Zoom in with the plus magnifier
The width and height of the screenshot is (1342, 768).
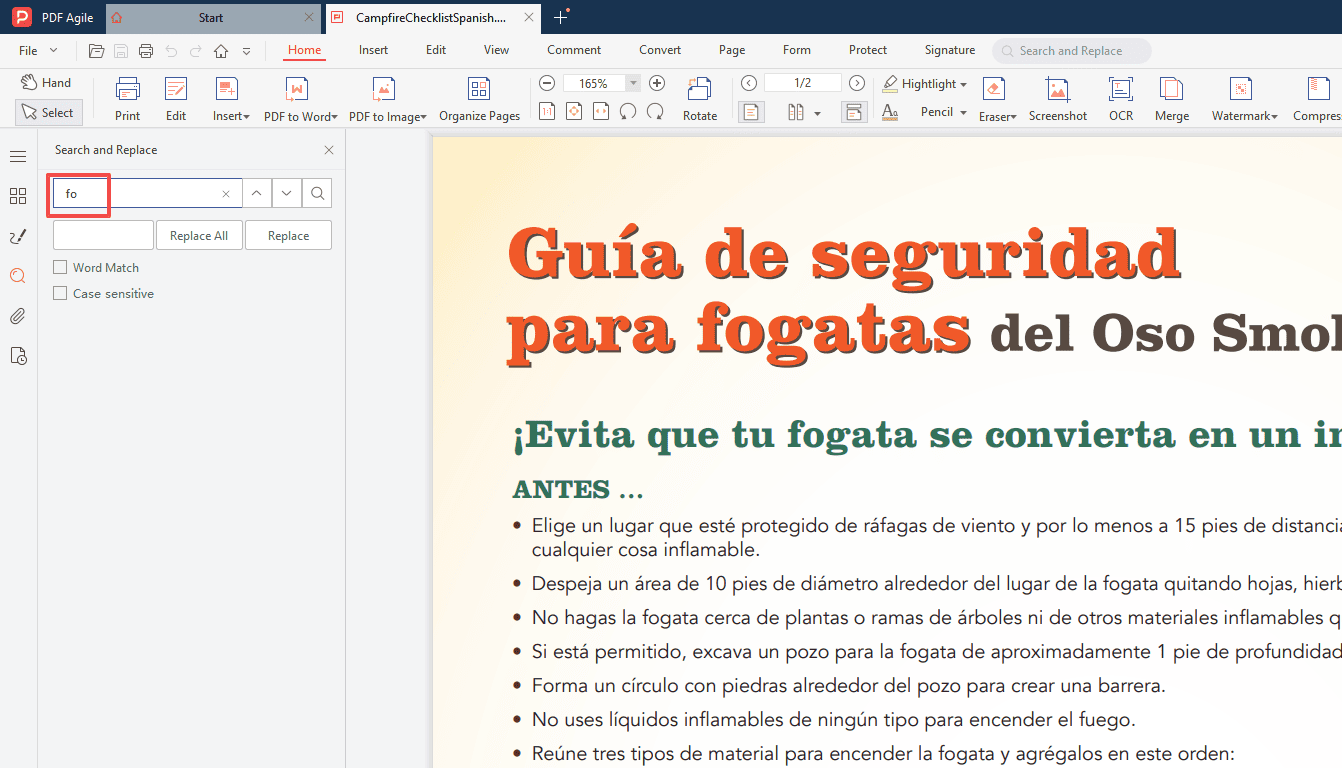pyautogui.click(x=657, y=82)
